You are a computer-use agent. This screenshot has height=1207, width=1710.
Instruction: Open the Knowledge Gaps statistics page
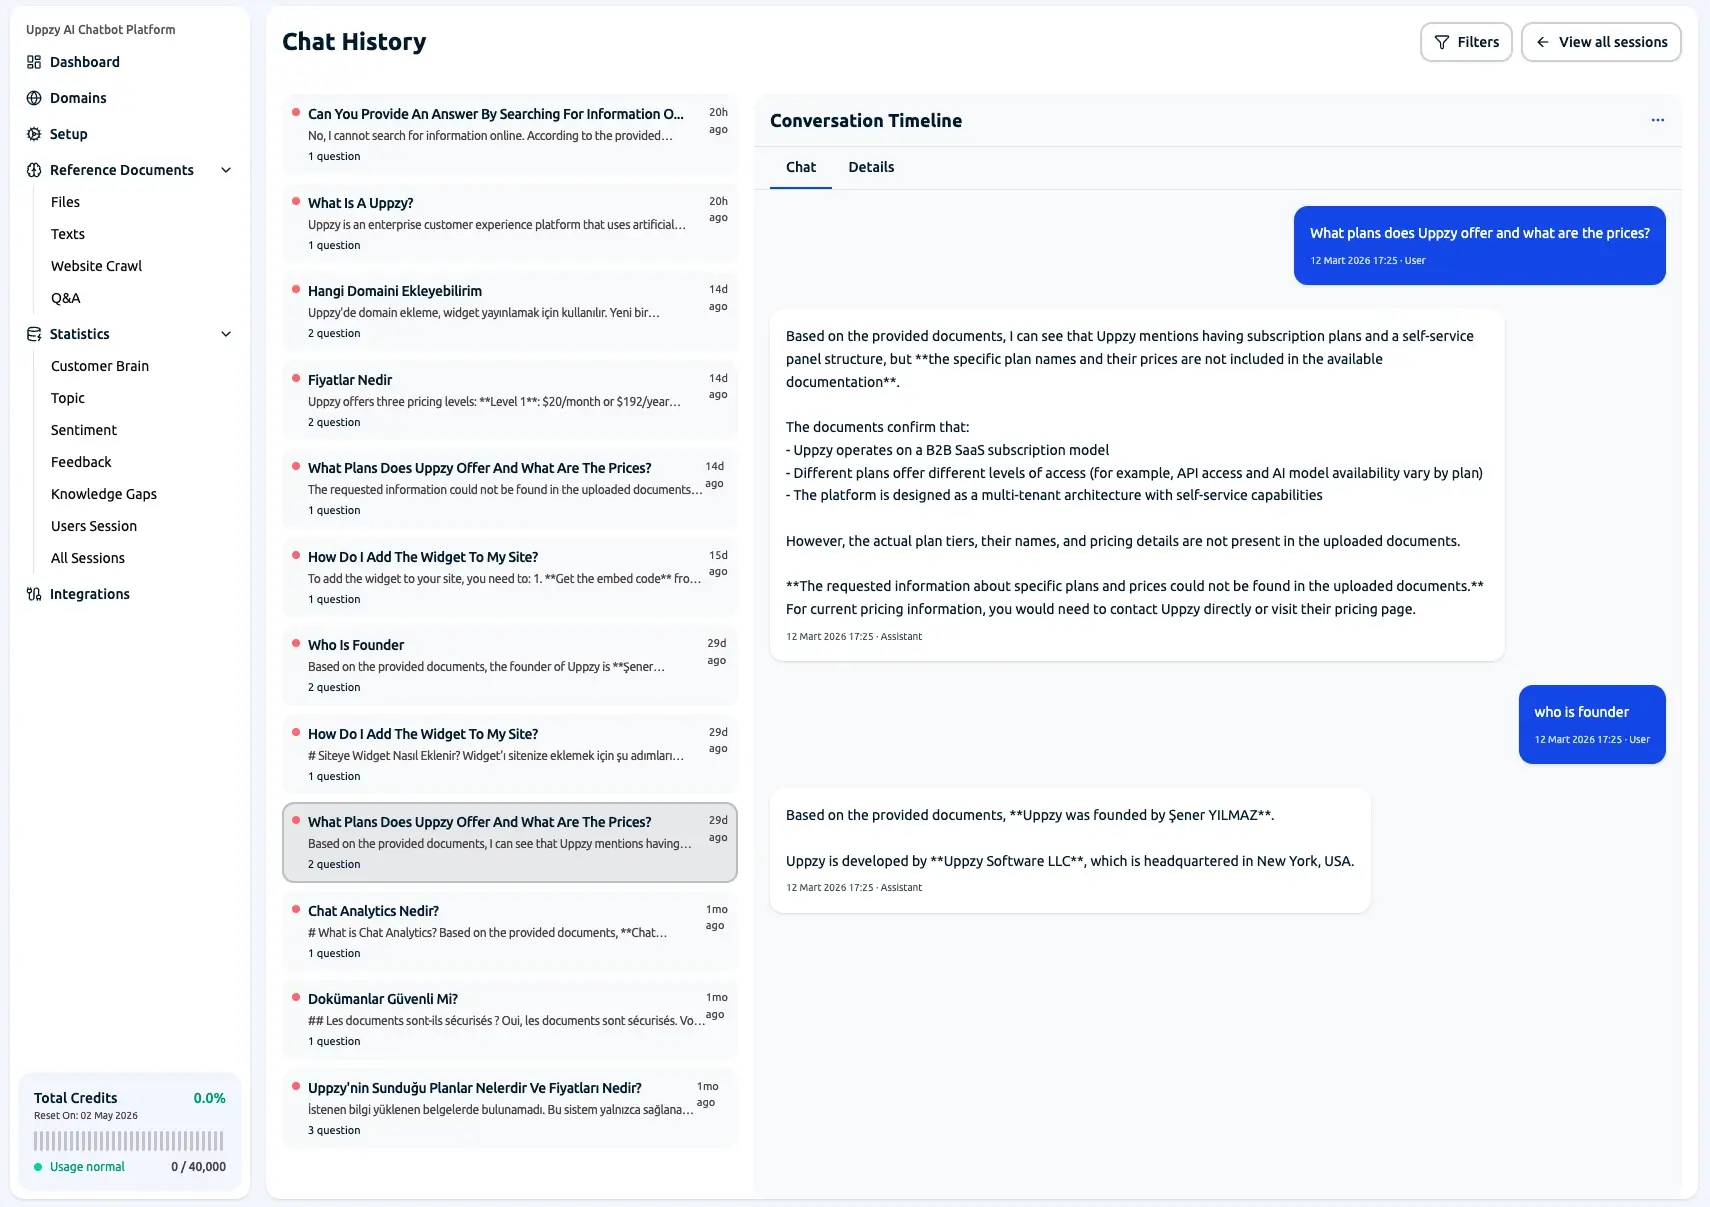click(104, 494)
